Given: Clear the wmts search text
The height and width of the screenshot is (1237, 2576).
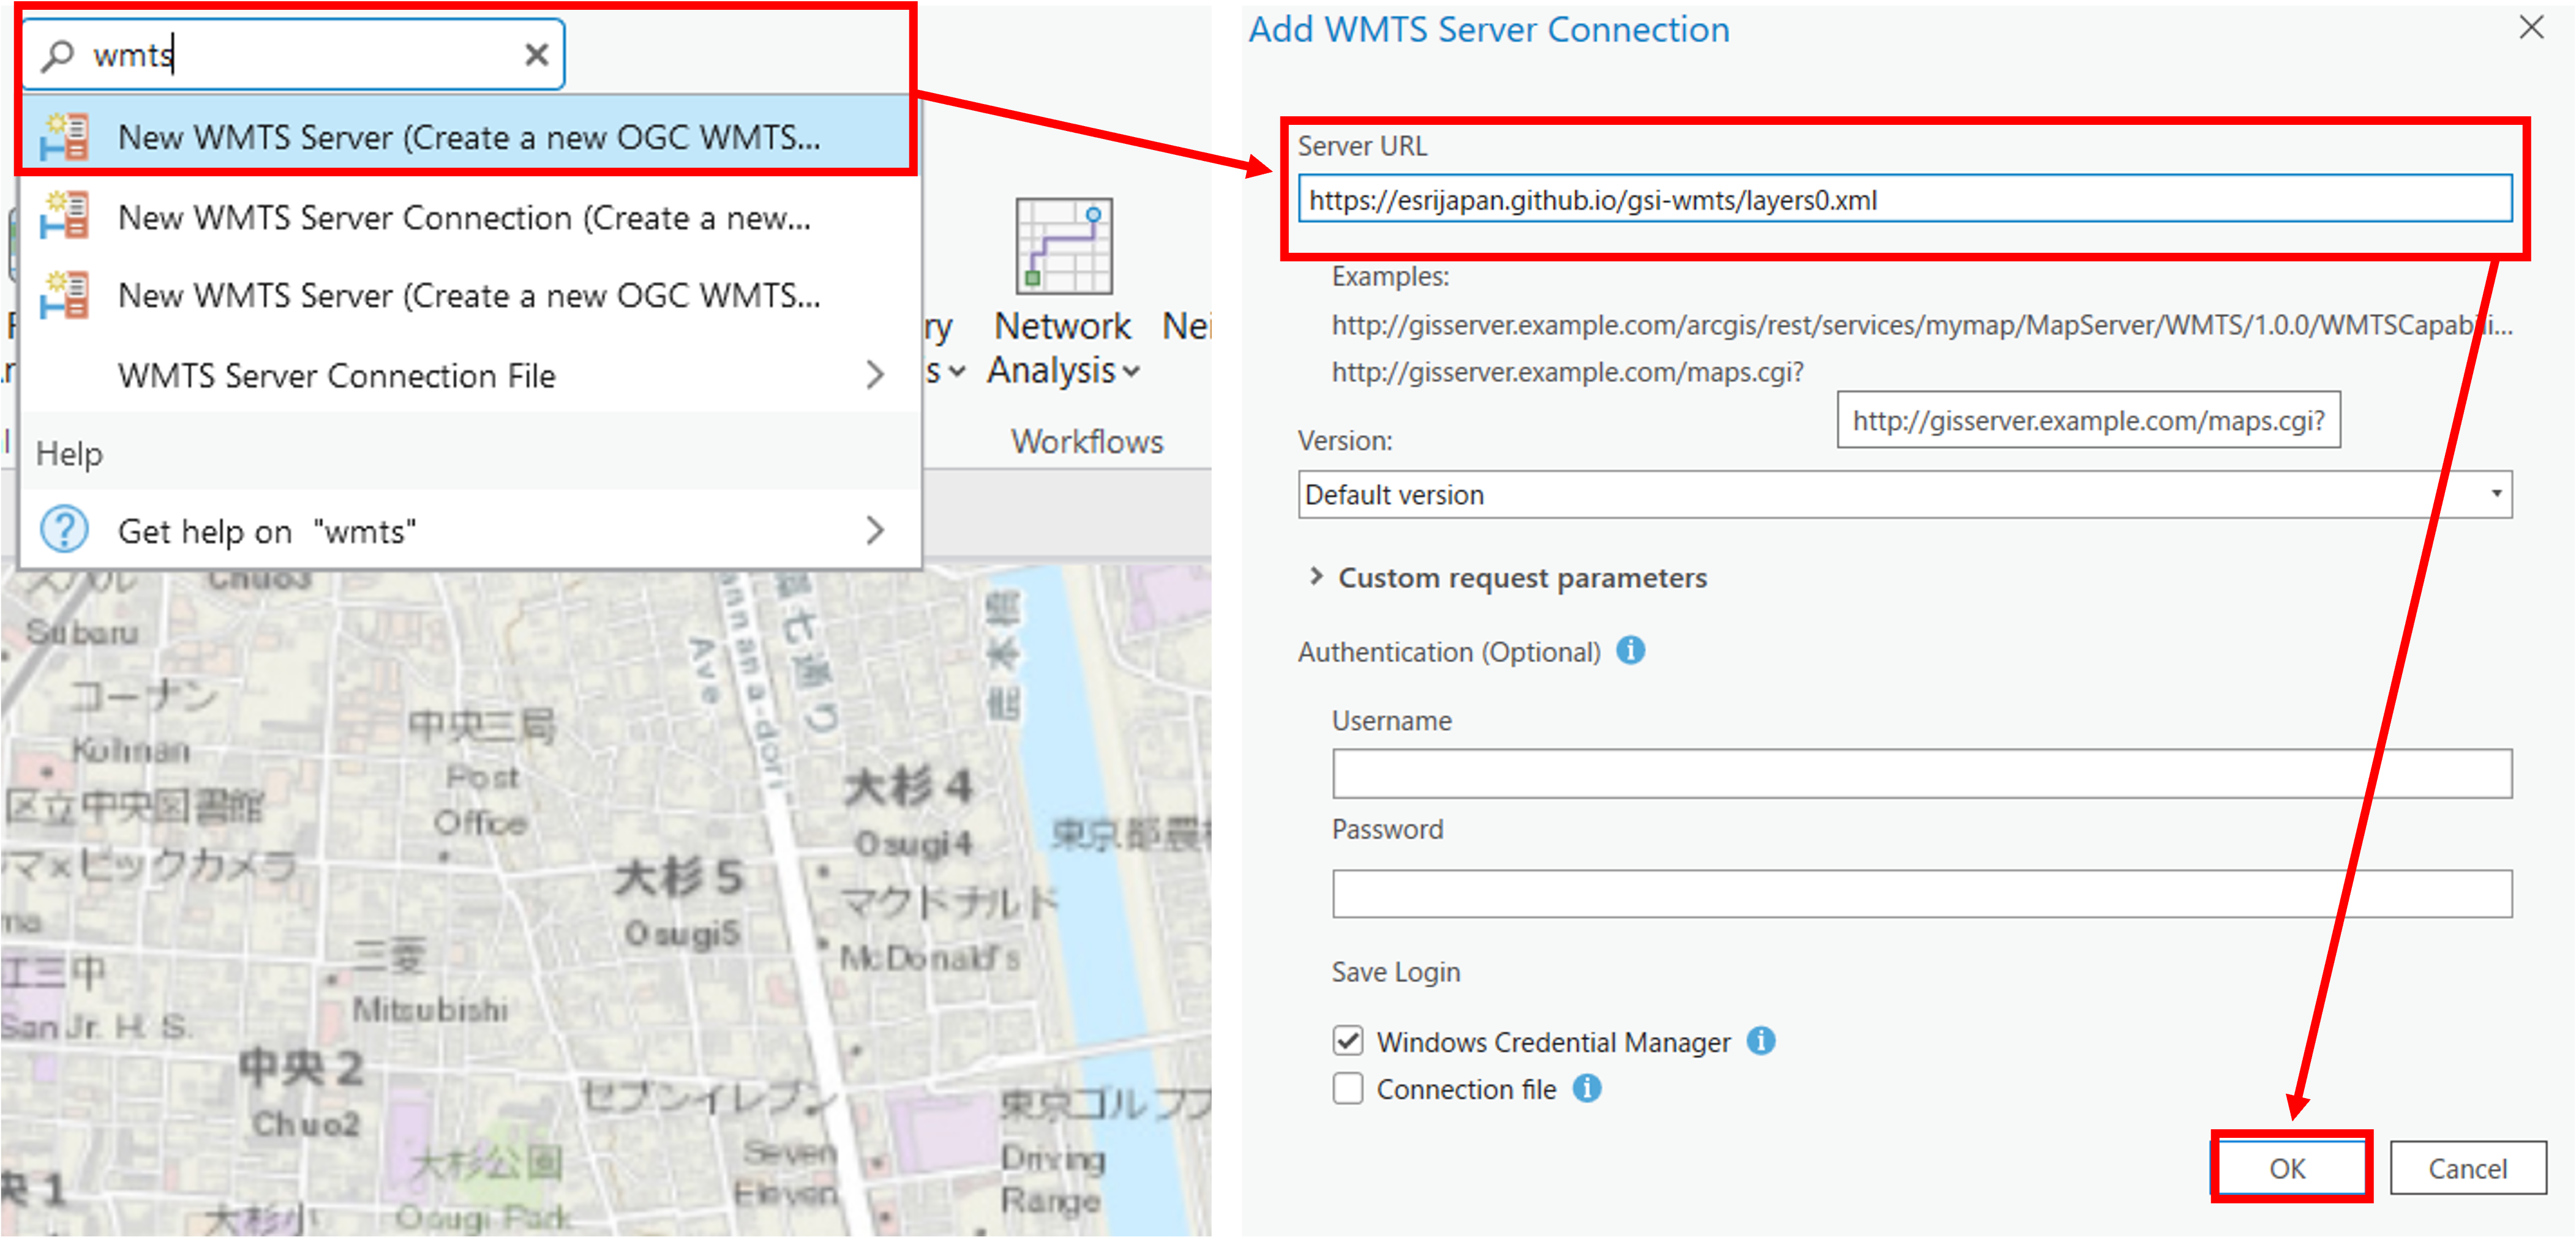Looking at the screenshot, I should (536, 55).
